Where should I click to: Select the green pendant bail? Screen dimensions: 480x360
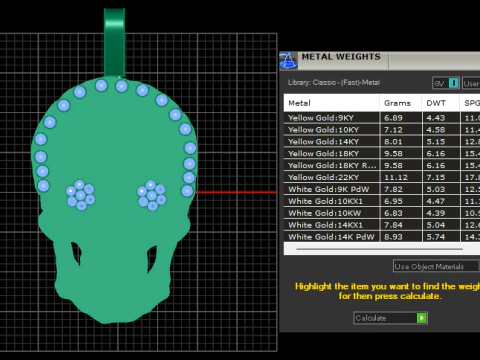tap(114, 43)
